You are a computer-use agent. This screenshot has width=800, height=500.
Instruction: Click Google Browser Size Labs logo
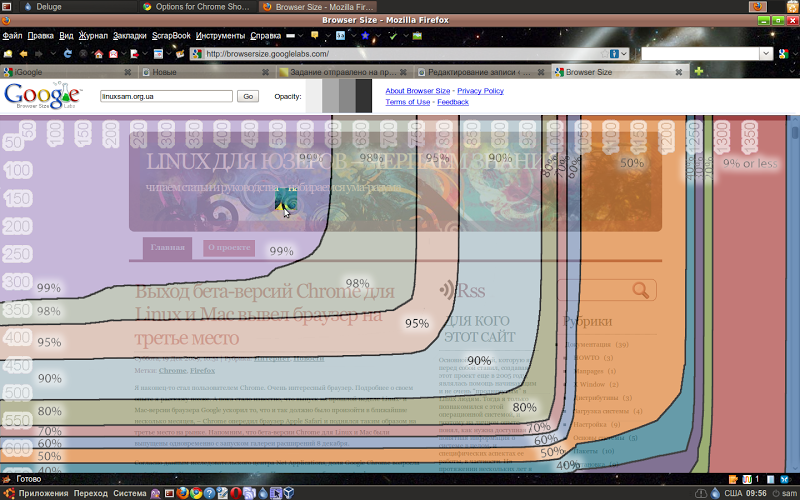[x=42, y=95]
